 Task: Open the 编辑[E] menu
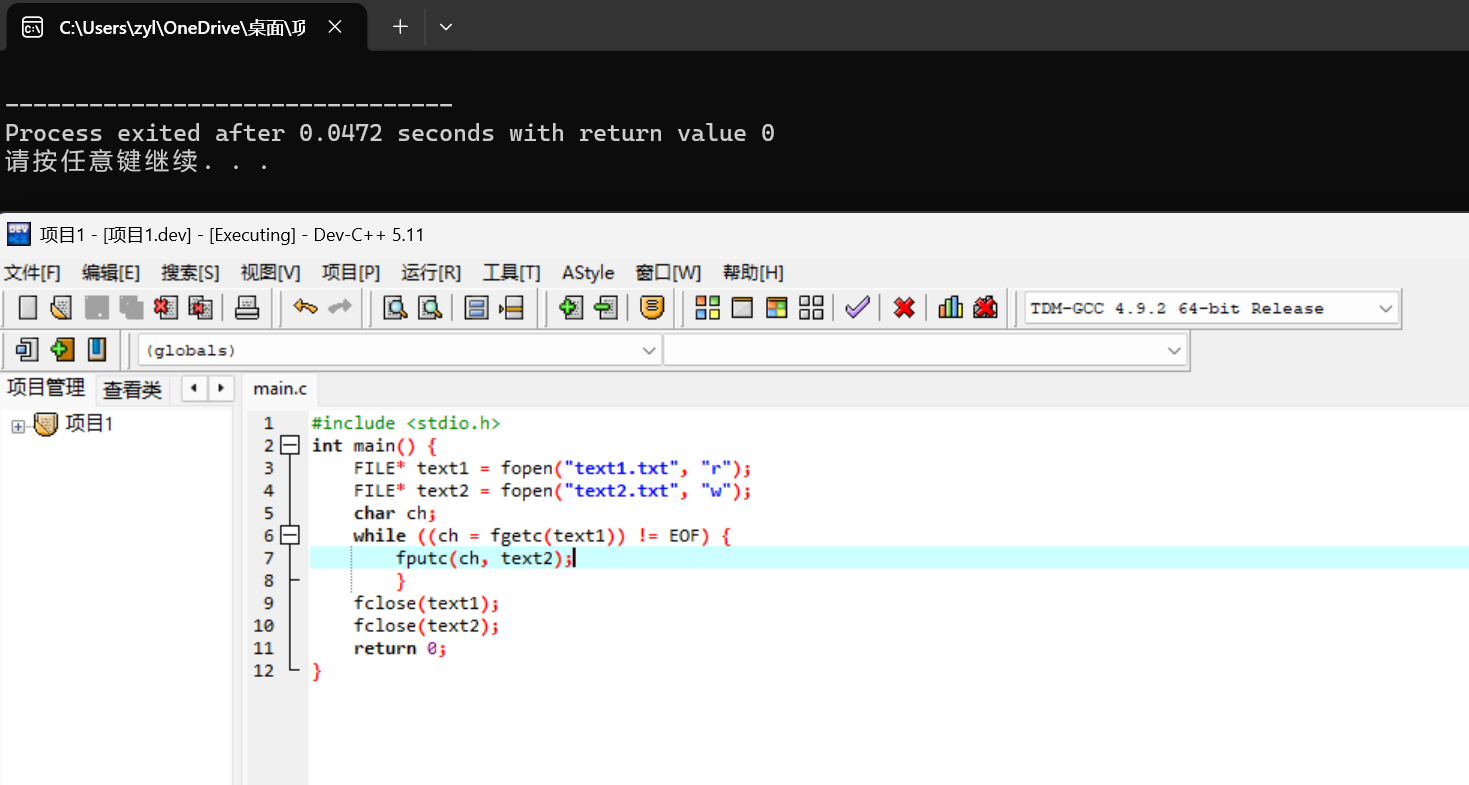click(111, 273)
